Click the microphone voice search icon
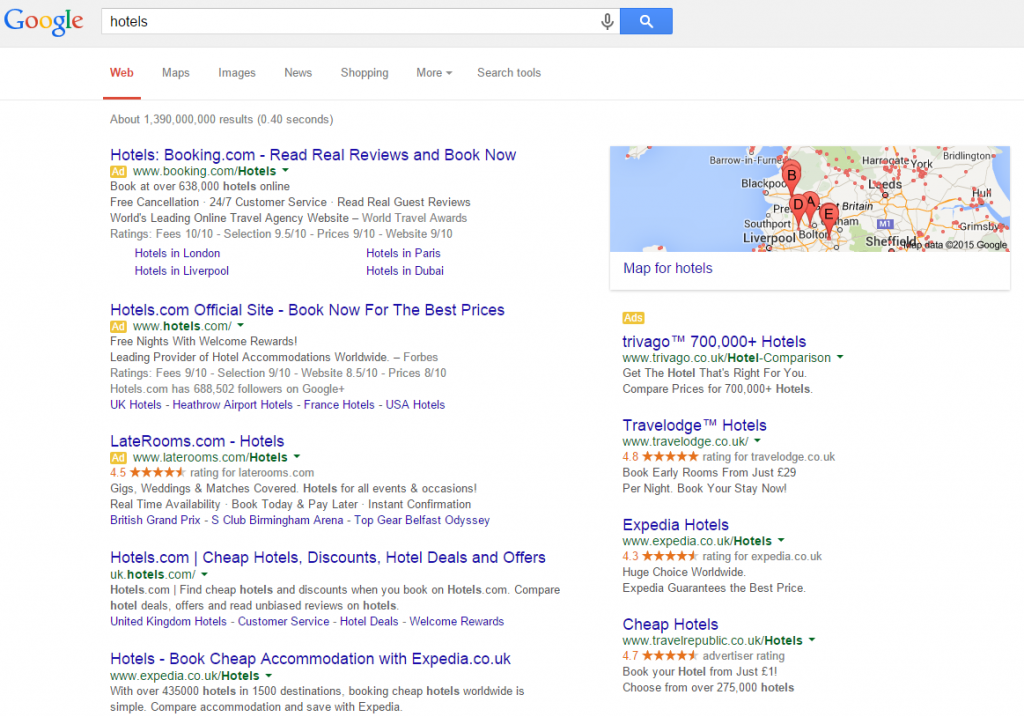This screenshot has height=717, width=1024. [x=607, y=21]
